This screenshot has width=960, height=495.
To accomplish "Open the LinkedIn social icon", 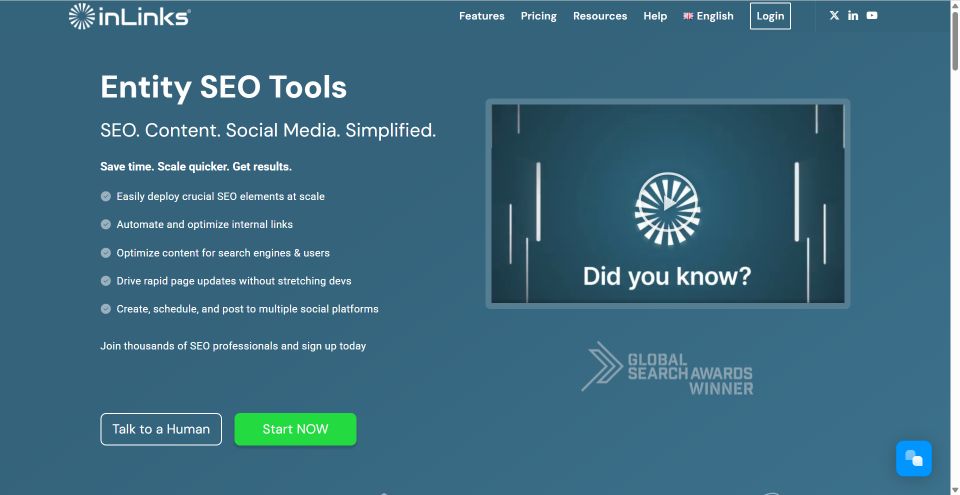I will tap(853, 16).
